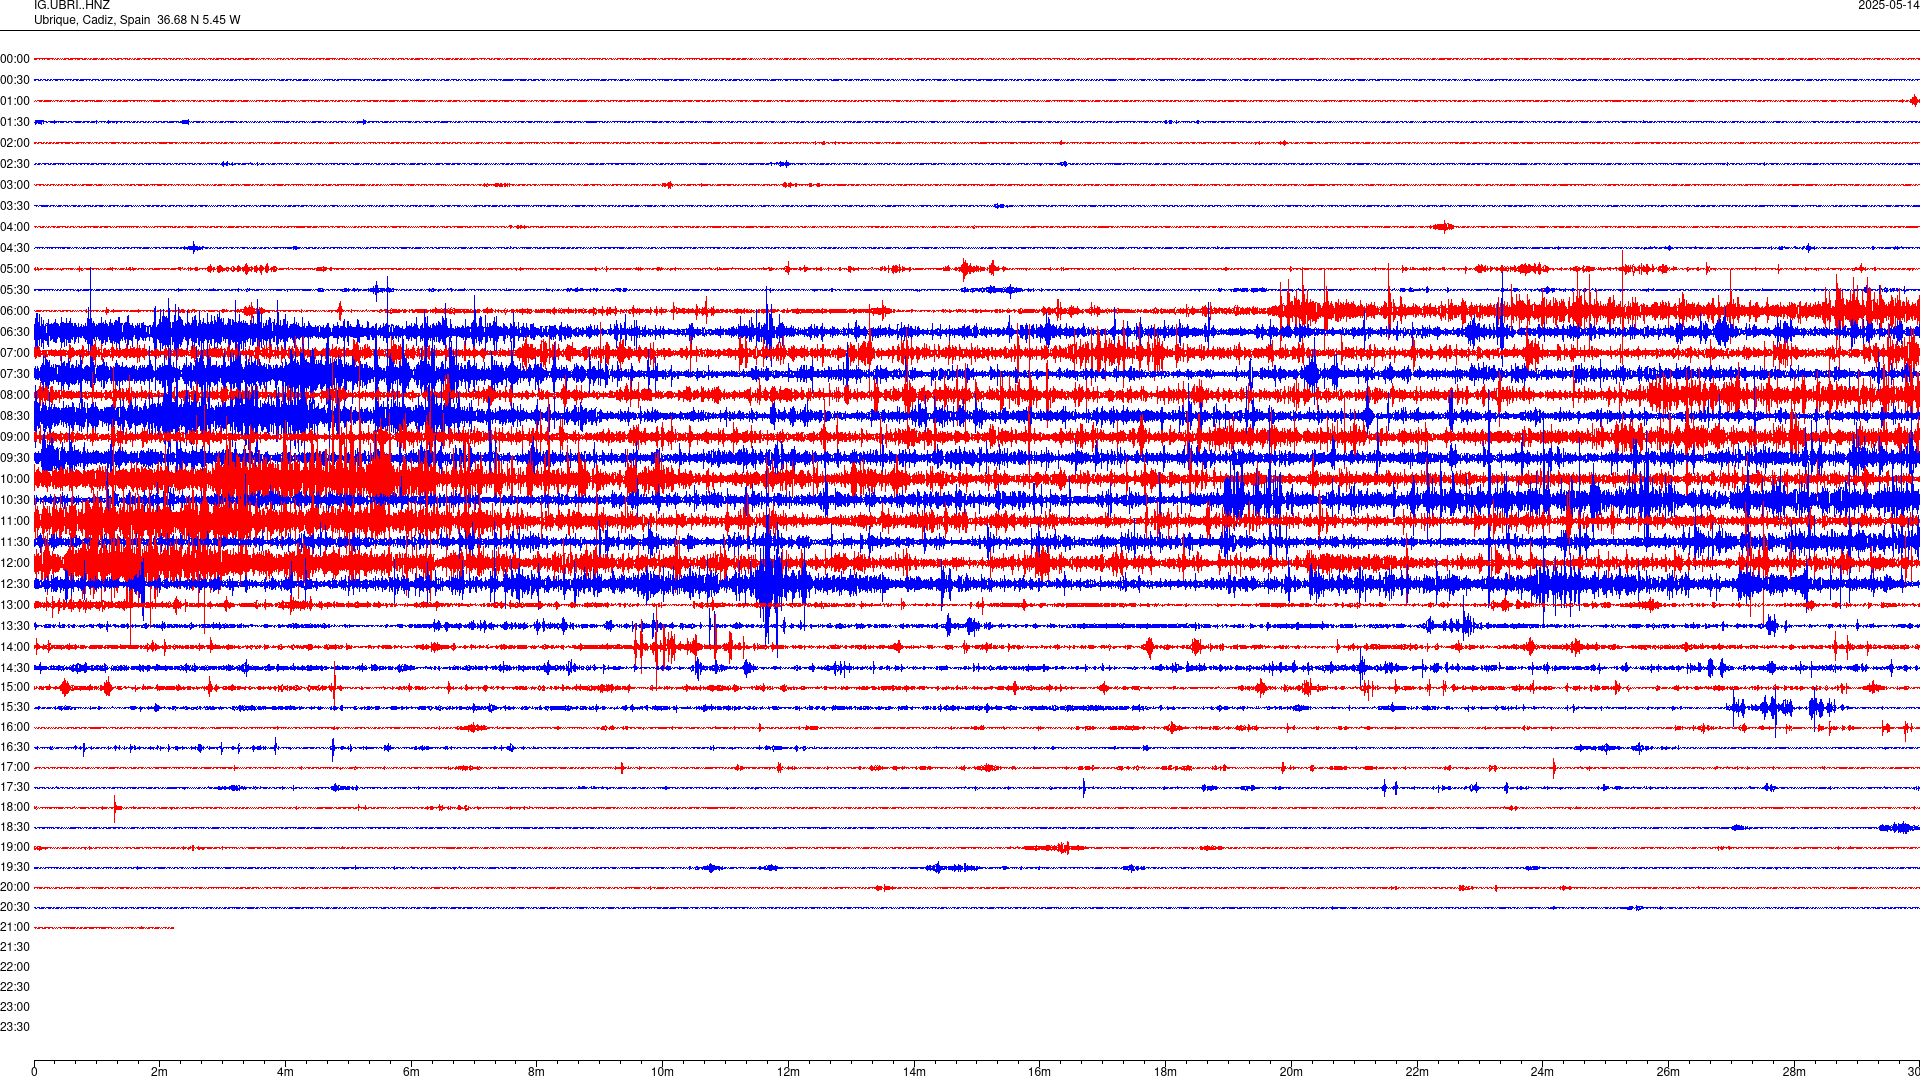The height and width of the screenshot is (1080, 1920).
Task: Select the 10:30 time row label
Action: click(15, 500)
